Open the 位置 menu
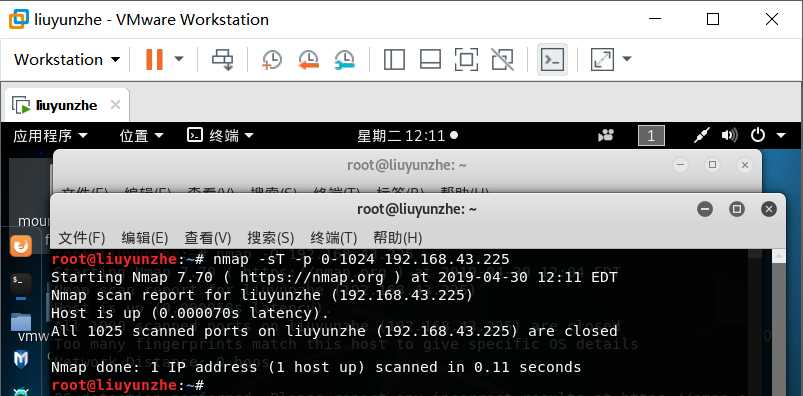Image resolution: width=803 pixels, height=396 pixels. click(x=141, y=136)
